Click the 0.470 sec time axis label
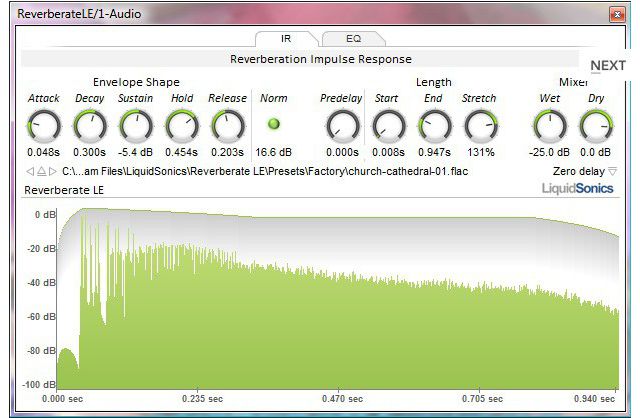This screenshot has height=418, width=640. coord(342,399)
